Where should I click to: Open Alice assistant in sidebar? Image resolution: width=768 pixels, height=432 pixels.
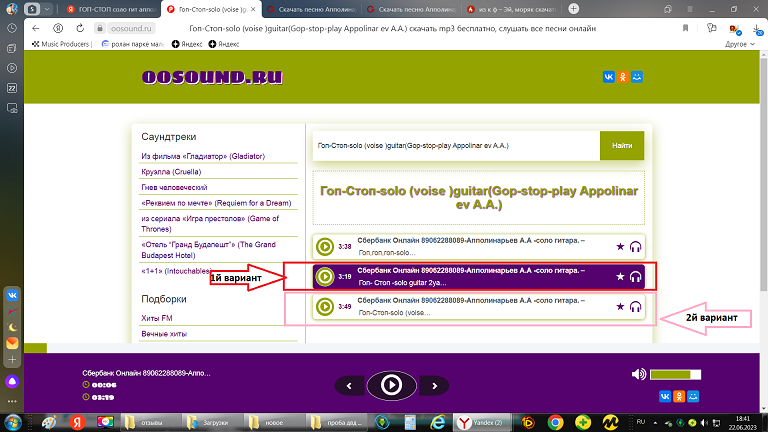pos(12,382)
